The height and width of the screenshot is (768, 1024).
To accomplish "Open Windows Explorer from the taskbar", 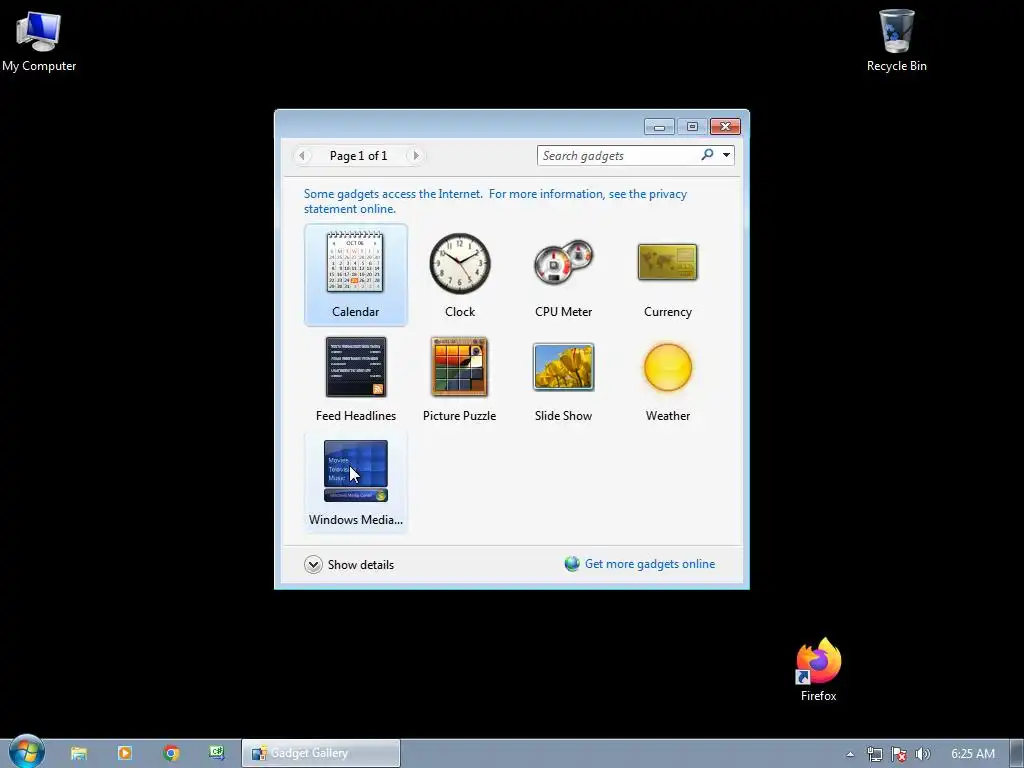I will coord(79,753).
